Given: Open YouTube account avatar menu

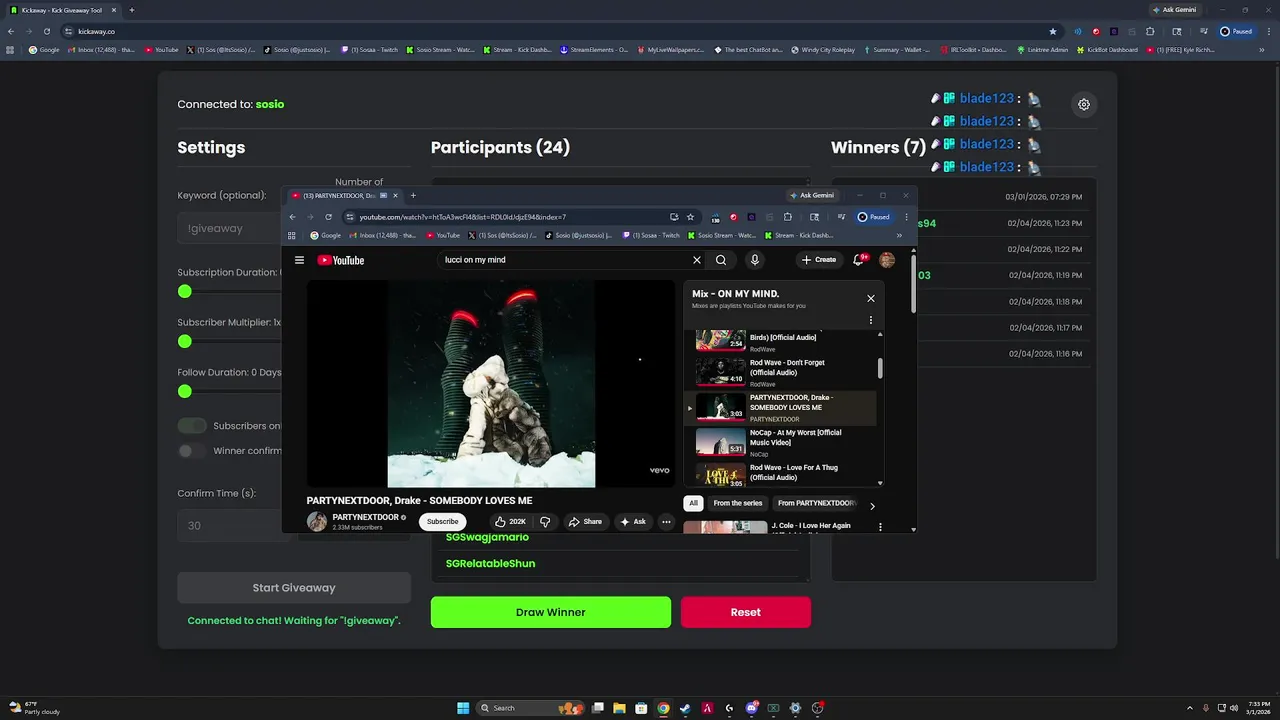Looking at the screenshot, I should click(887, 260).
